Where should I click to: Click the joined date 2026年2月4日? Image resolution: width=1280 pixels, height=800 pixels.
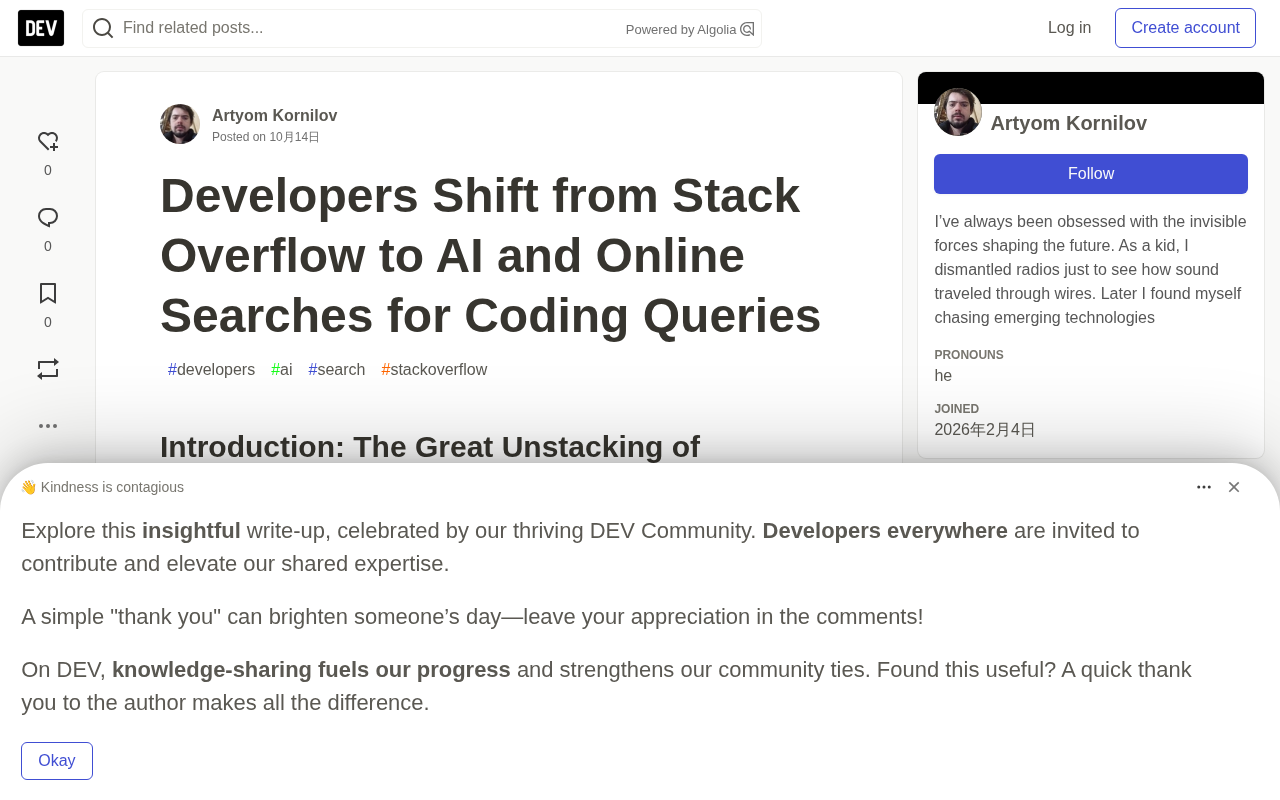pos(985,430)
